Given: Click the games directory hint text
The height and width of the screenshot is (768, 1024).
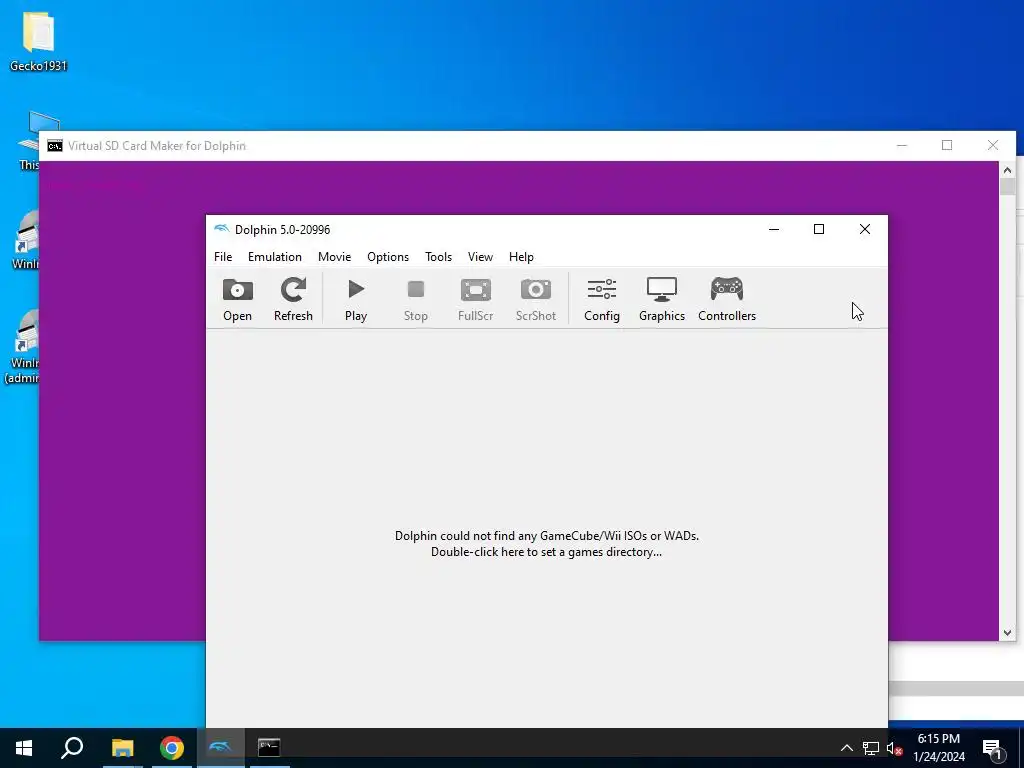Looking at the screenshot, I should 547,544.
